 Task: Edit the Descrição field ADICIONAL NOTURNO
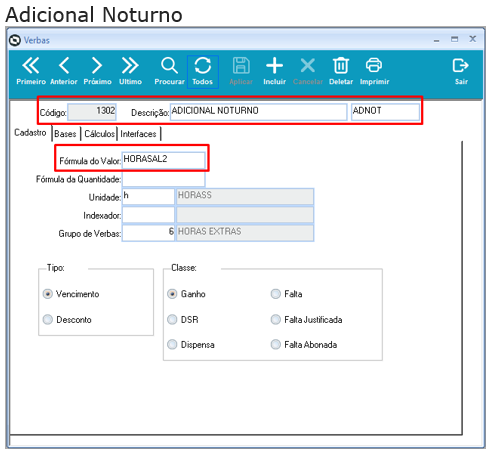click(259, 112)
